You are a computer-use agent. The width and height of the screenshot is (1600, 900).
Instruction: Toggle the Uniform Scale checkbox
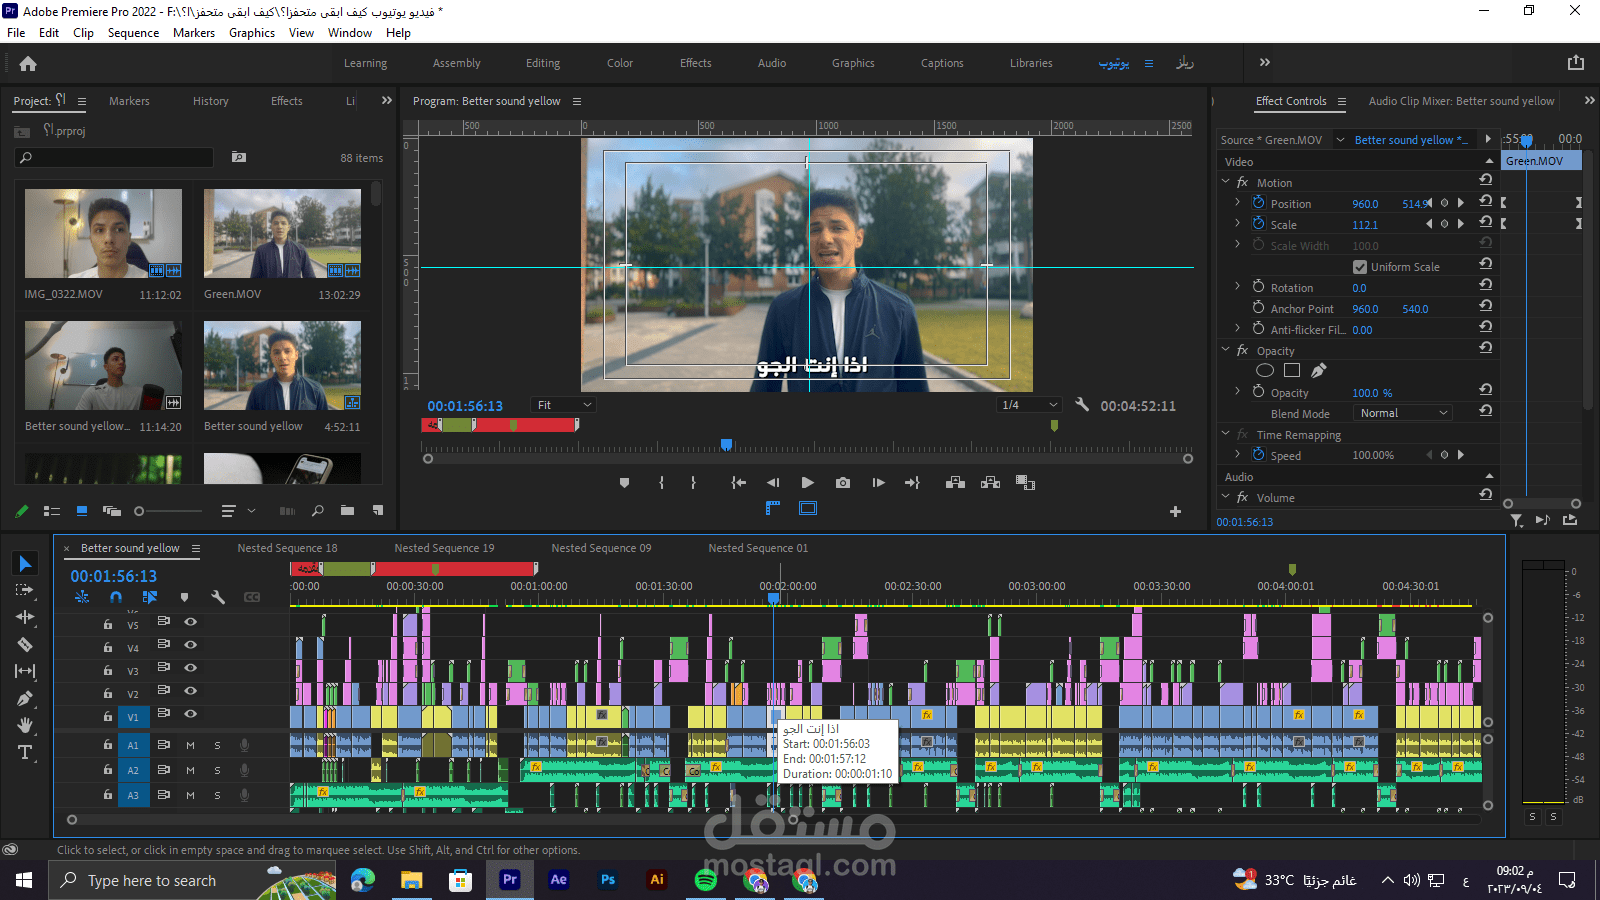[x=1360, y=267]
